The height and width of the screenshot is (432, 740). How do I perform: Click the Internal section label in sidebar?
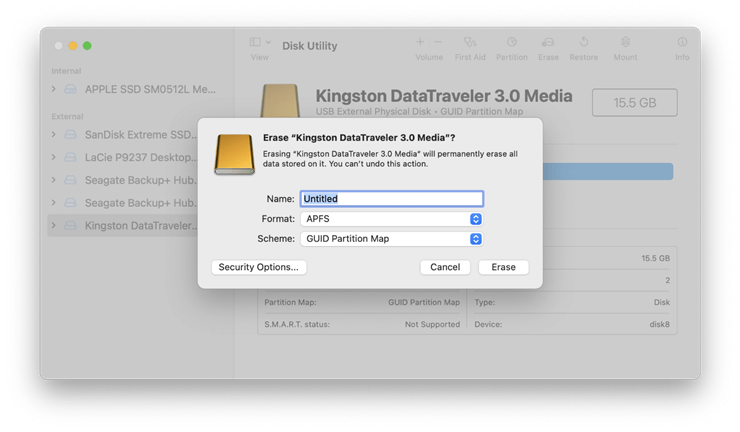[x=66, y=71]
